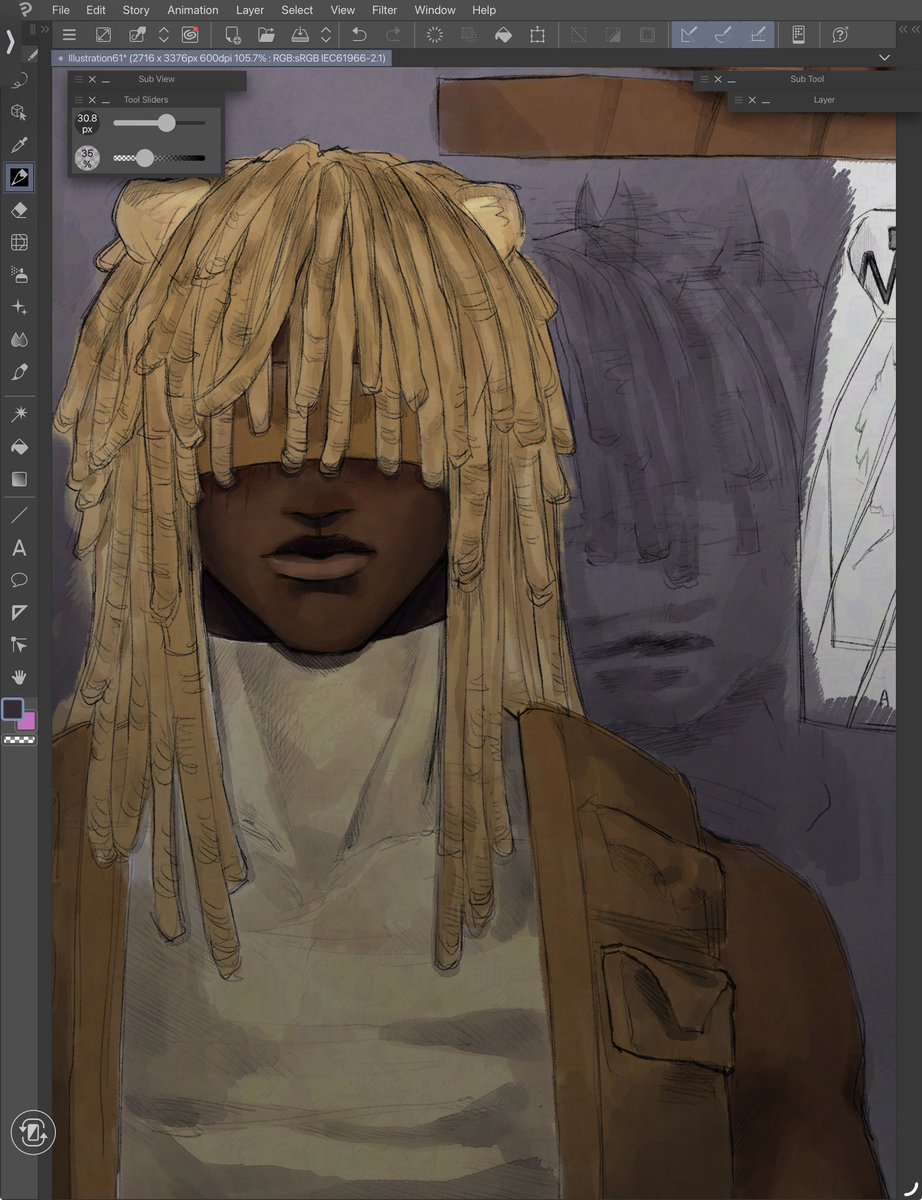Select the pink sub color swatch
The height and width of the screenshot is (1200, 922).
pyautogui.click(x=28, y=722)
